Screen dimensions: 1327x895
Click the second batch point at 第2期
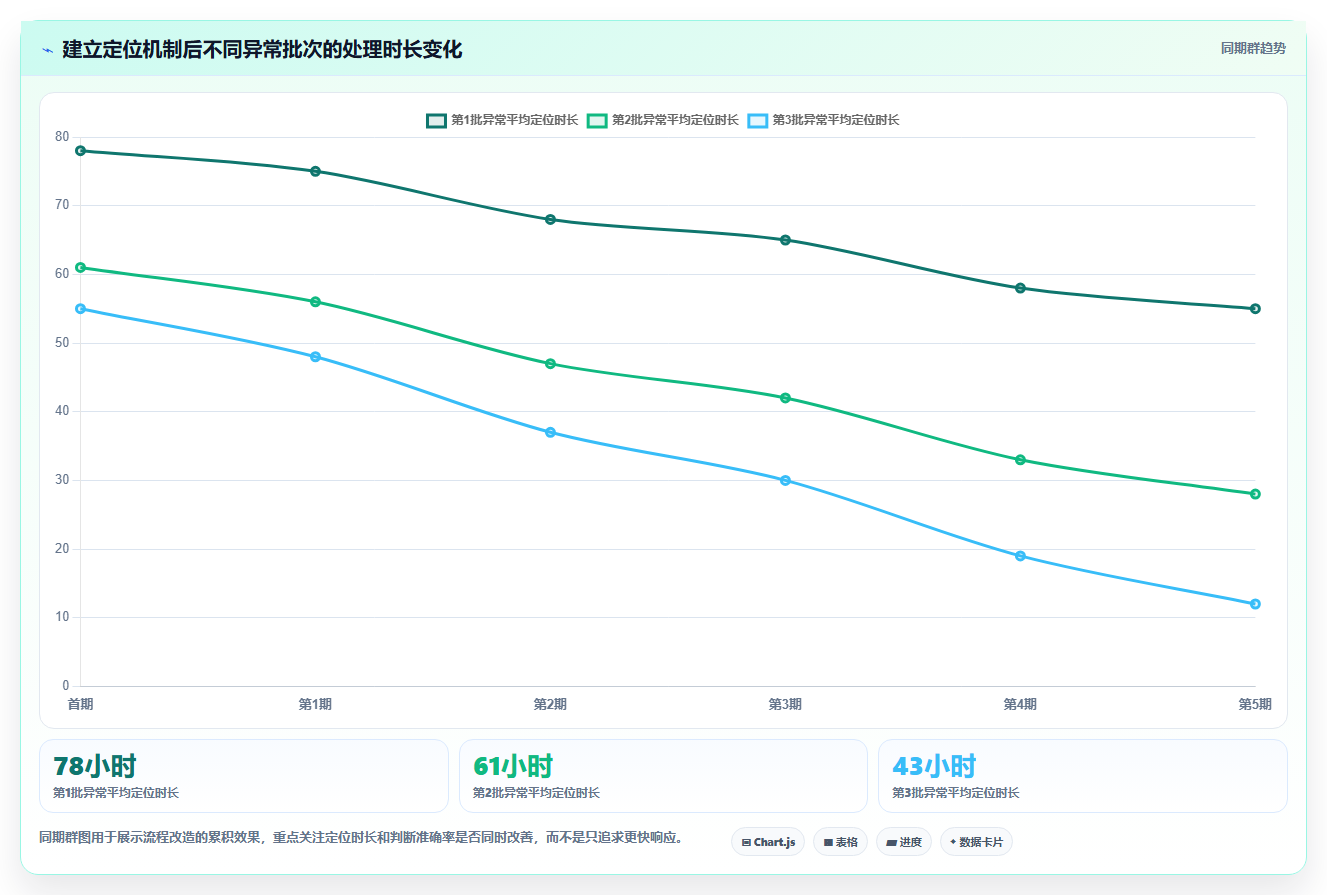pyautogui.click(x=550, y=364)
